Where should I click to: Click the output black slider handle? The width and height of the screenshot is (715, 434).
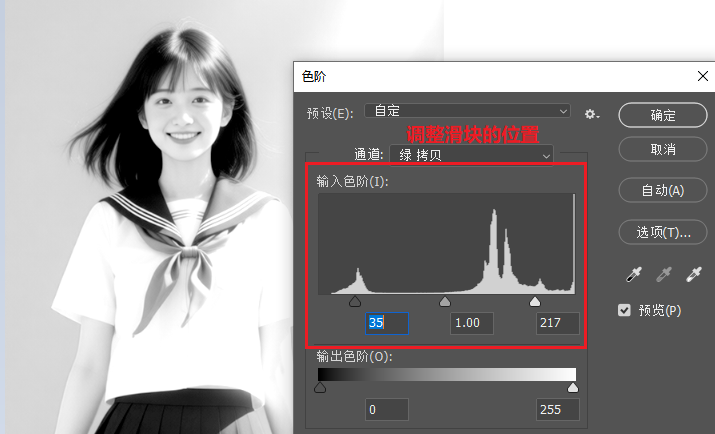tap(320, 388)
